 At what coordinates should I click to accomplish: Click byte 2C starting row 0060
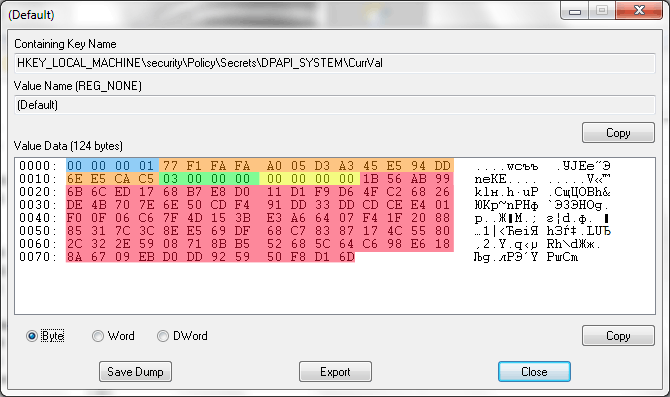pos(74,244)
